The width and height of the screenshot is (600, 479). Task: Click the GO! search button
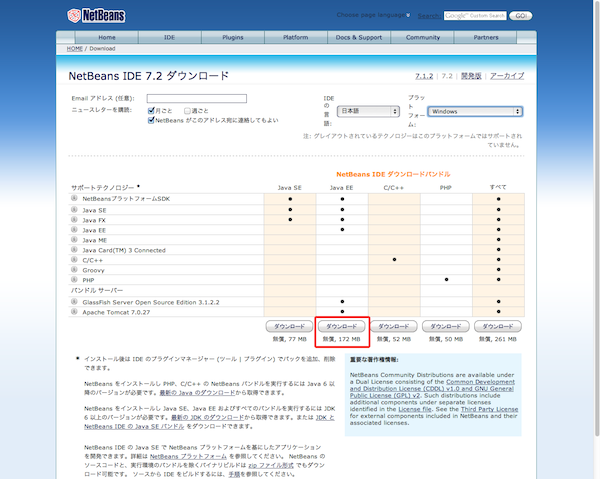click(x=520, y=16)
